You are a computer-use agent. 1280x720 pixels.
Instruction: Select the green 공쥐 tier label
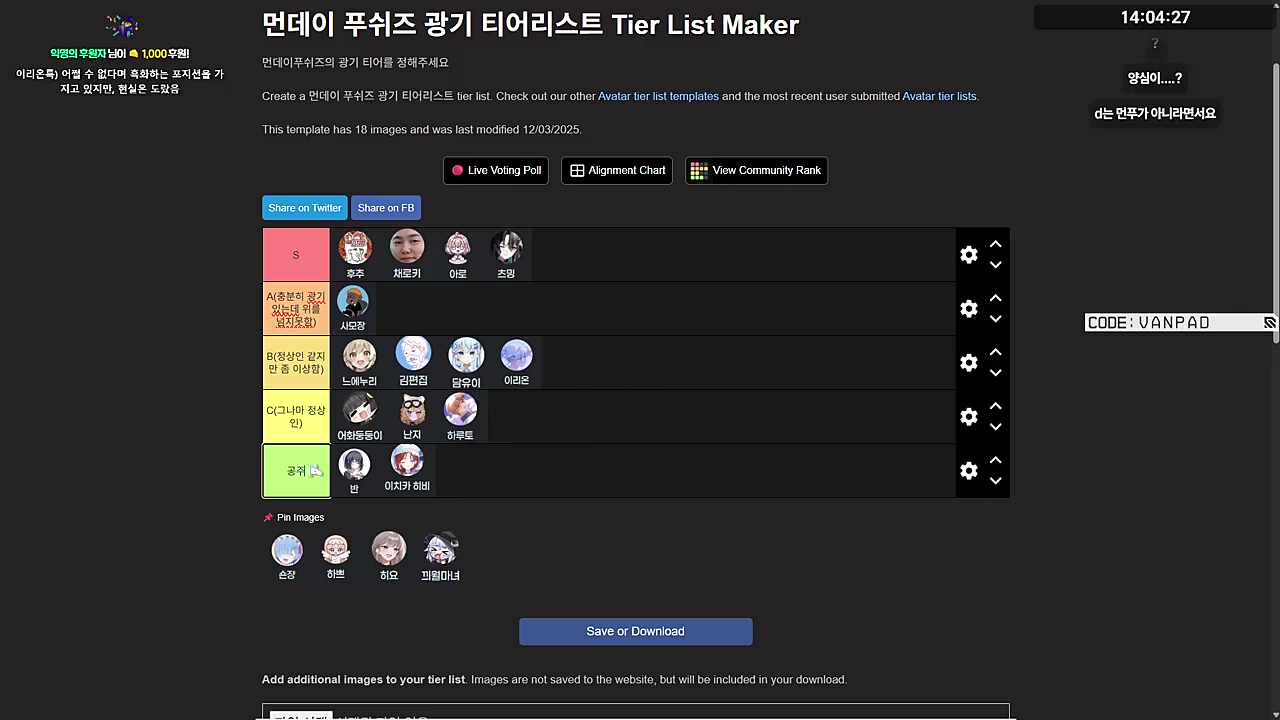pos(296,471)
